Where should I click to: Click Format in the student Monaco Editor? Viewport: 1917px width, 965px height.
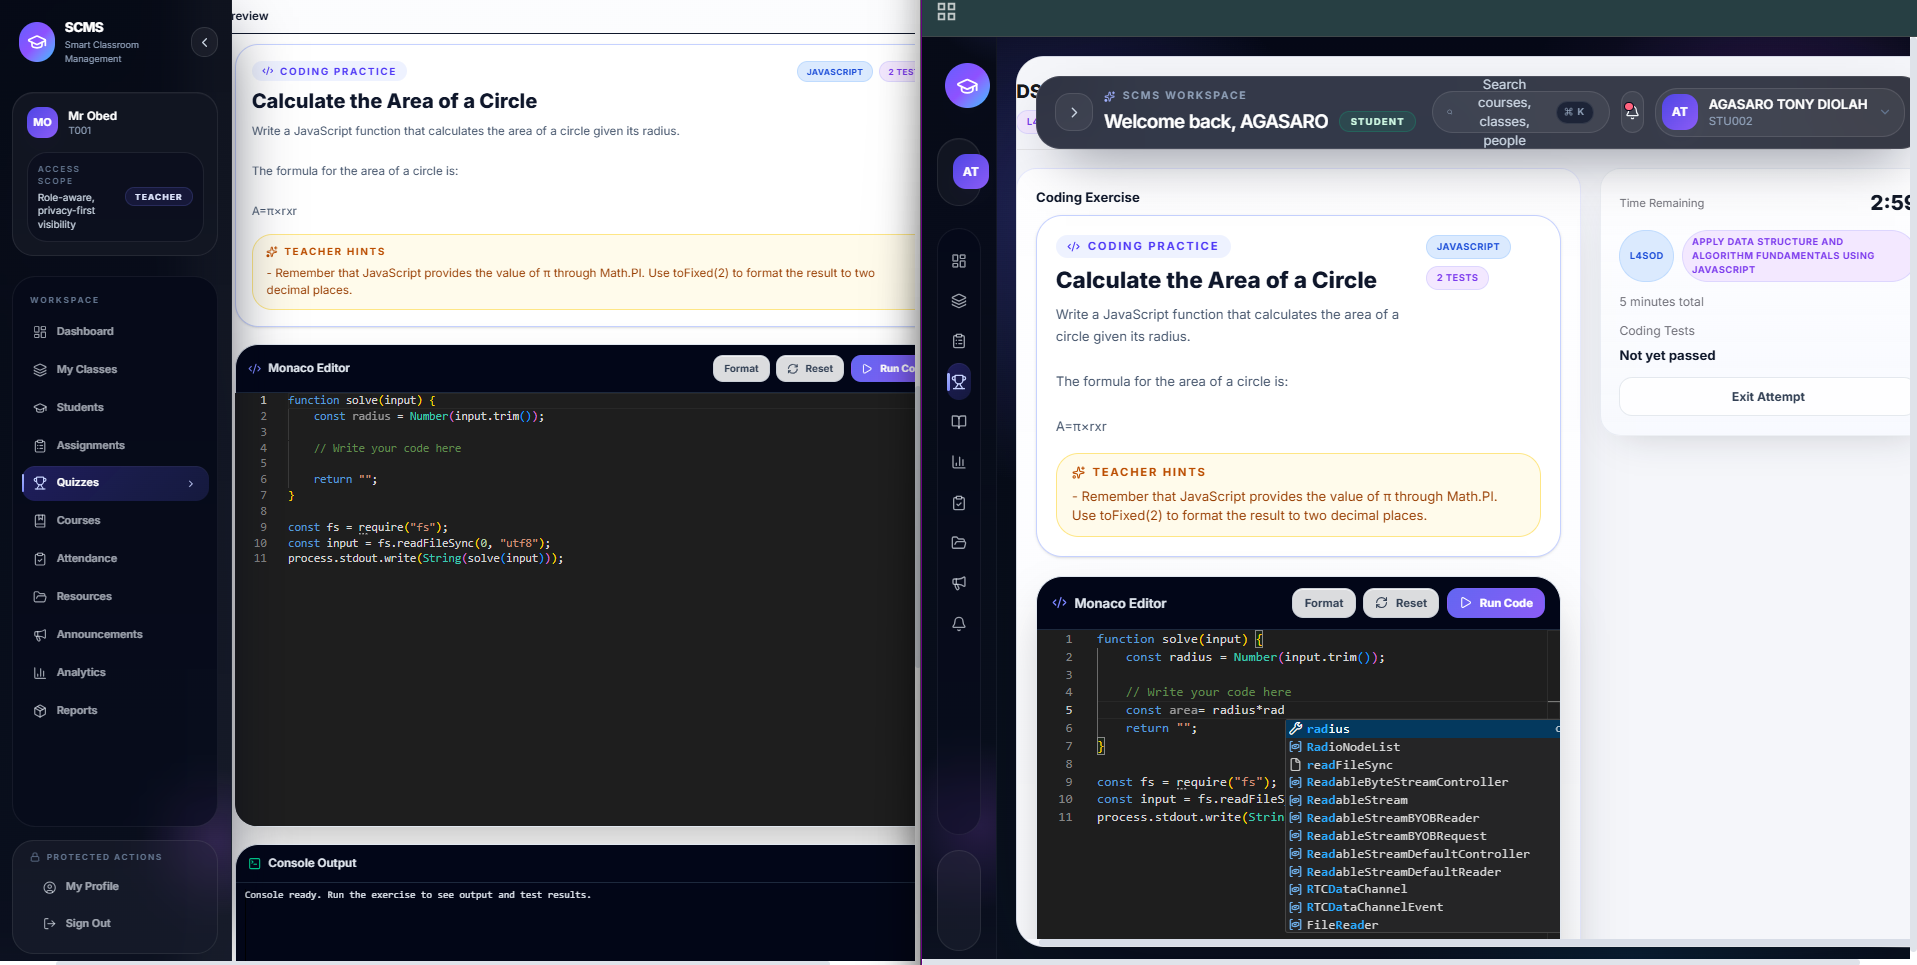pos(1324,603)
